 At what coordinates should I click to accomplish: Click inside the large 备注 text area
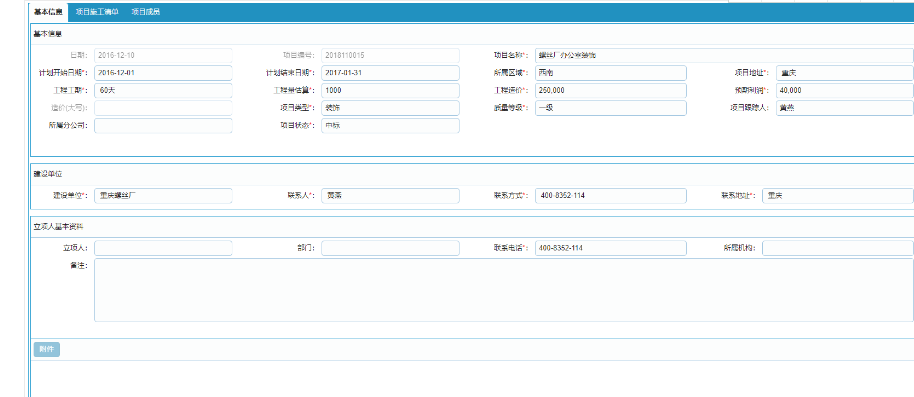504,290
